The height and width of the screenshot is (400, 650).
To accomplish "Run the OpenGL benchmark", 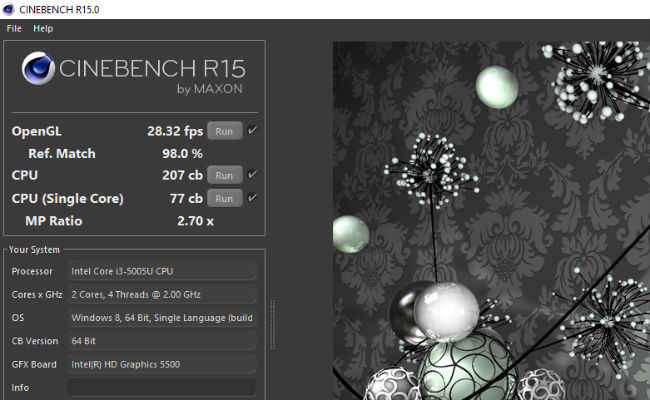I will tap(225, 131).
